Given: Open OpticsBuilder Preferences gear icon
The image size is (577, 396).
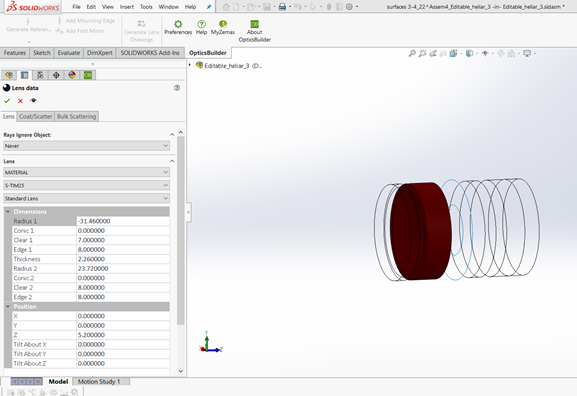Looking at the screenshot, I should coord(178,24).
